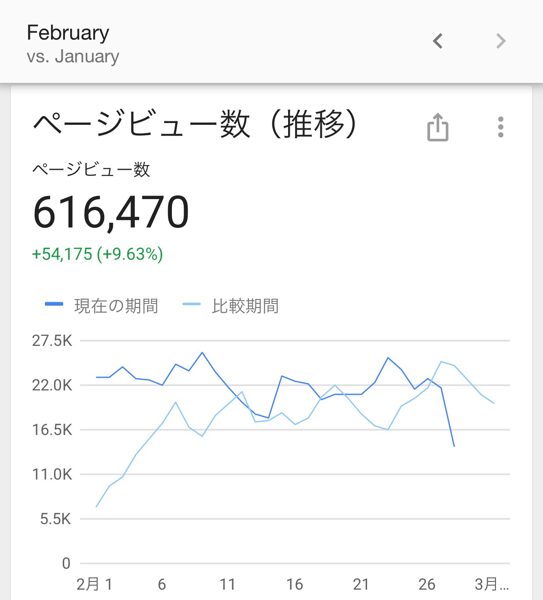Toggle the 現在の期間 legend series
Screen dimensions: 543x600
101,306
